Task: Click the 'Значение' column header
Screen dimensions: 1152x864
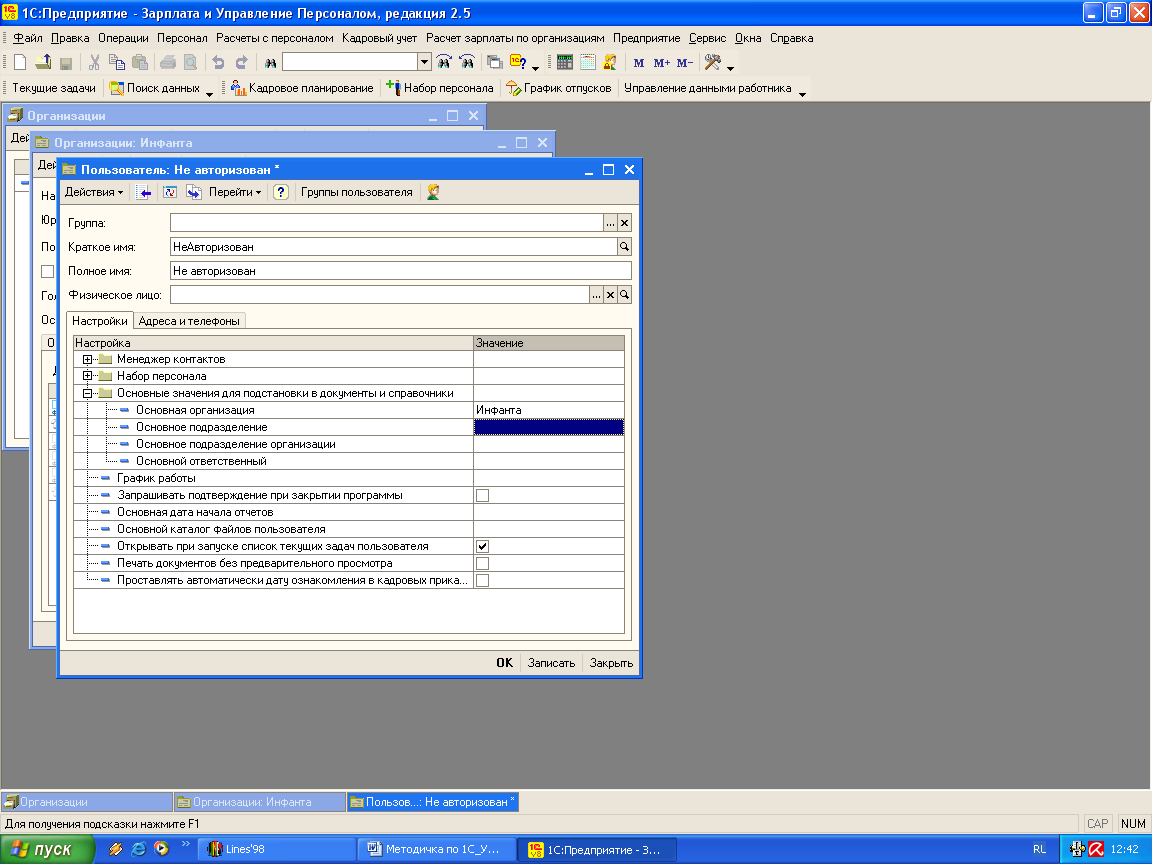Action: point(549,343)
